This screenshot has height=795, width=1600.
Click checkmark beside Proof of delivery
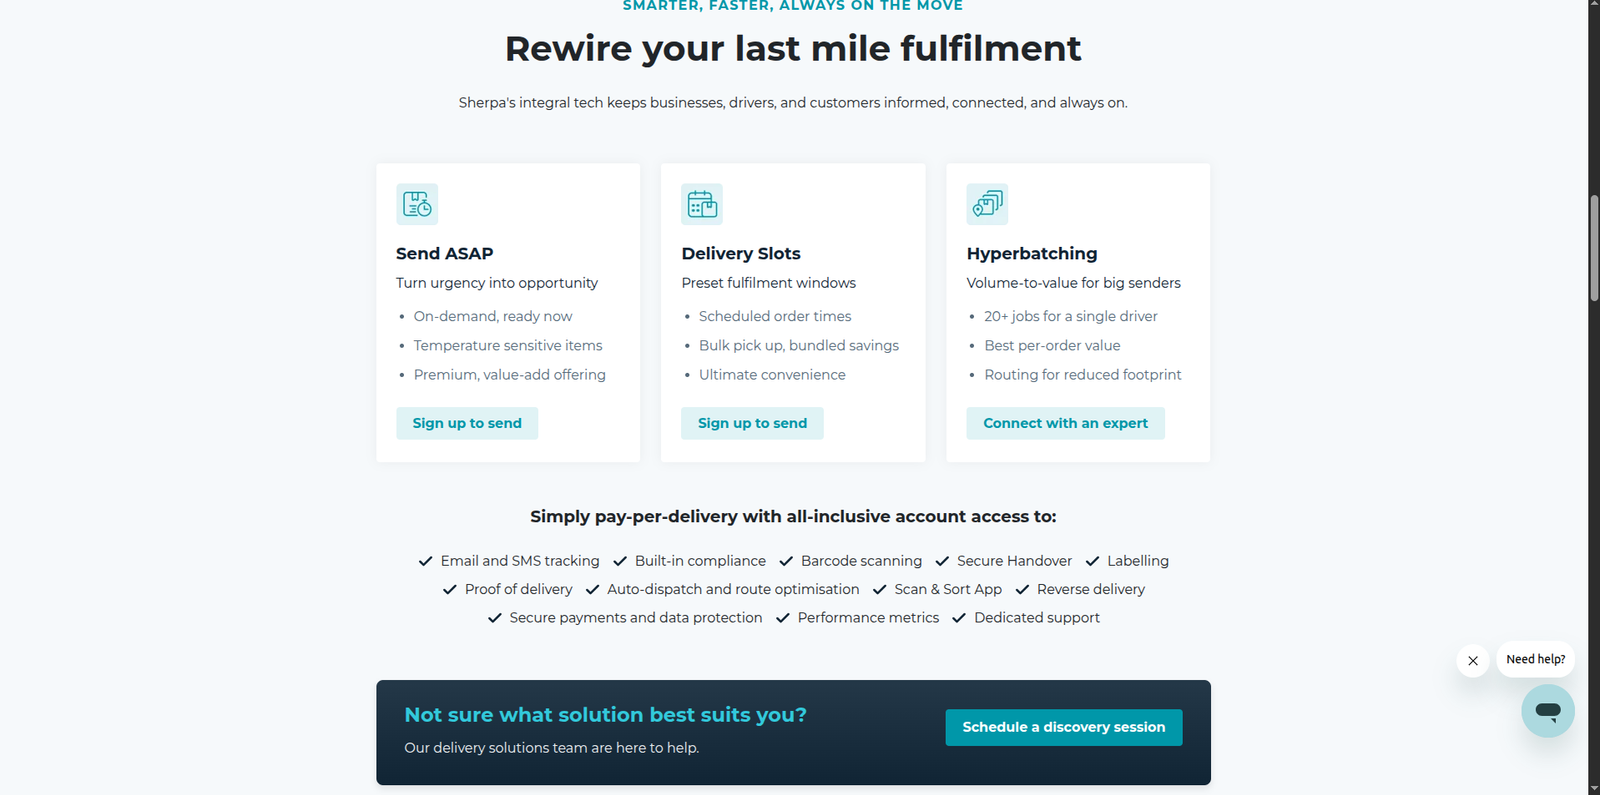point(450,590)
